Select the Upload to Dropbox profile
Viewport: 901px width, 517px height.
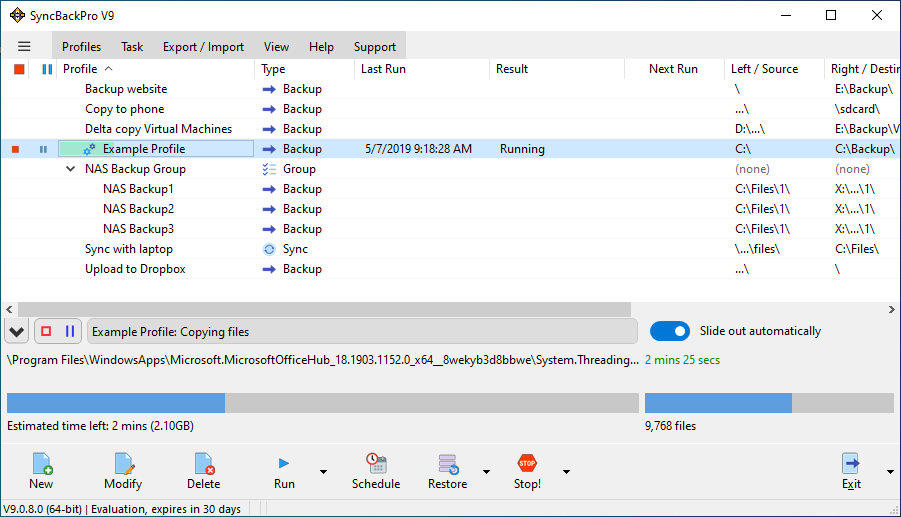click(135, 269)
